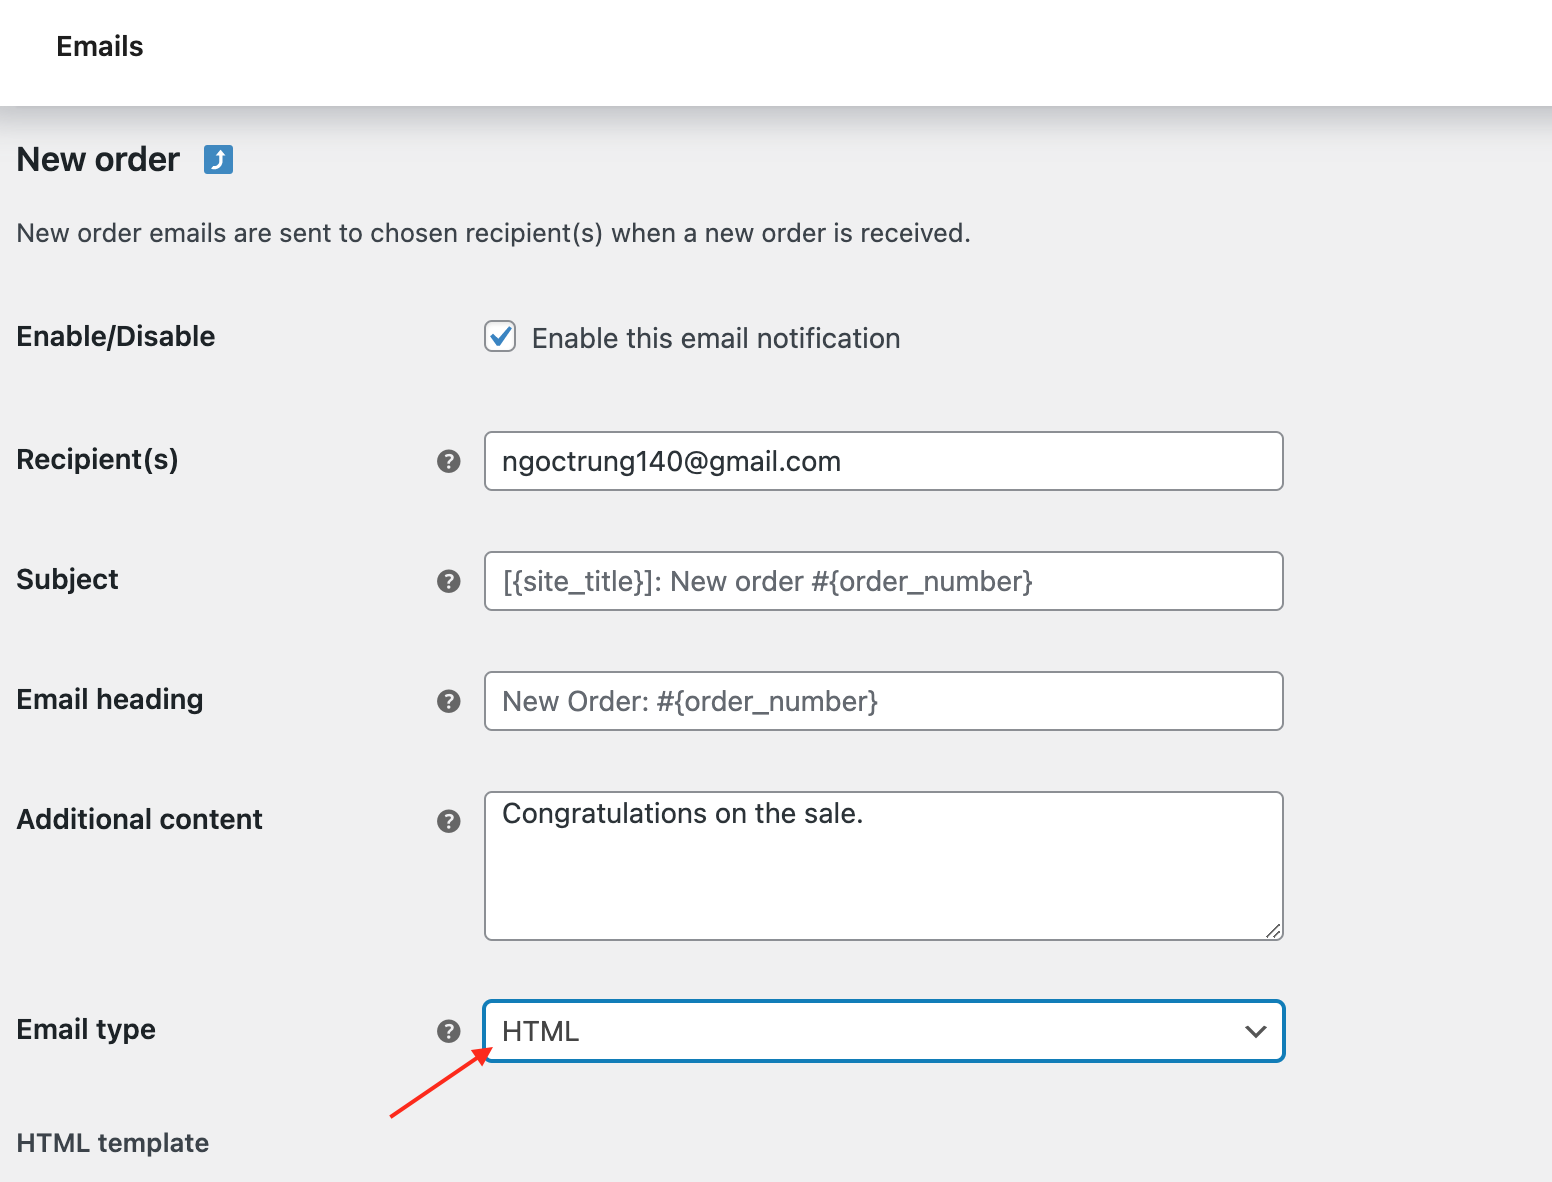
Task: Click the "Recipient(s)" field label
Action: 98,460
